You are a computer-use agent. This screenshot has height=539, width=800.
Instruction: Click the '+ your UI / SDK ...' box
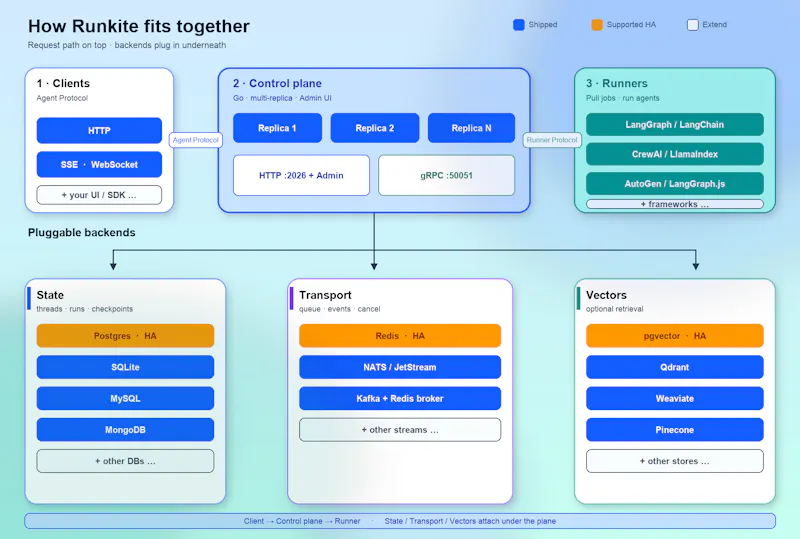[x=99, y=195]
